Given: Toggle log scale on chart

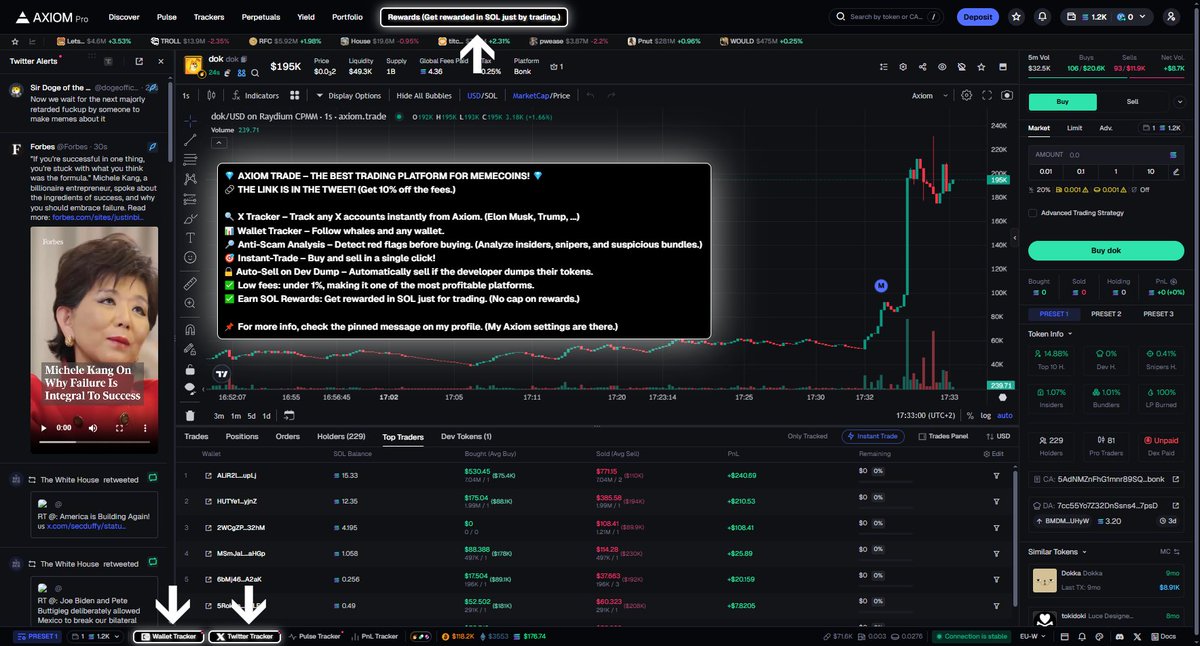Looking at the screenshot, I should click(x=986, y=416).
